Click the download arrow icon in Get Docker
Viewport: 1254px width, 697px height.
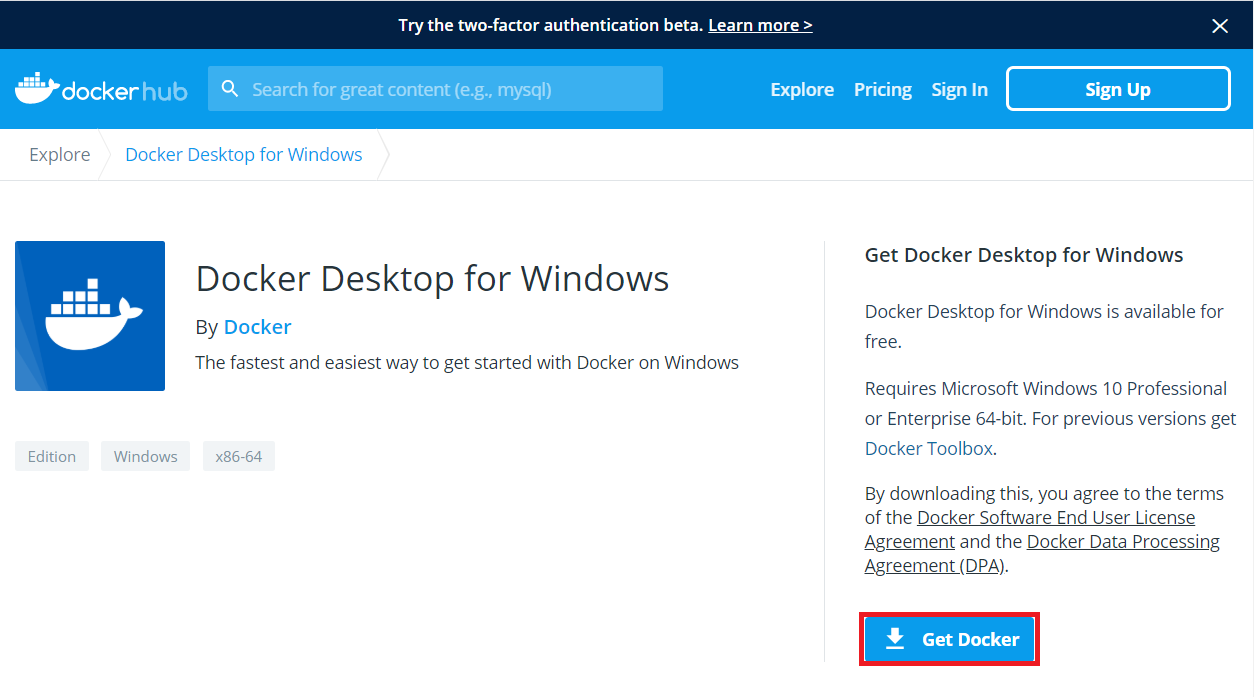click(895, 639)
